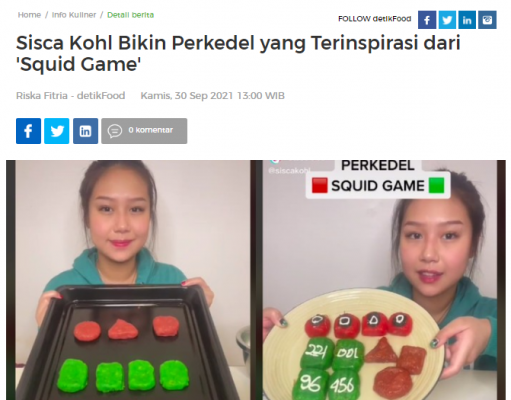Open the 0 komentar button
This screenshot has height=400, width=511.
click(144, 131)
